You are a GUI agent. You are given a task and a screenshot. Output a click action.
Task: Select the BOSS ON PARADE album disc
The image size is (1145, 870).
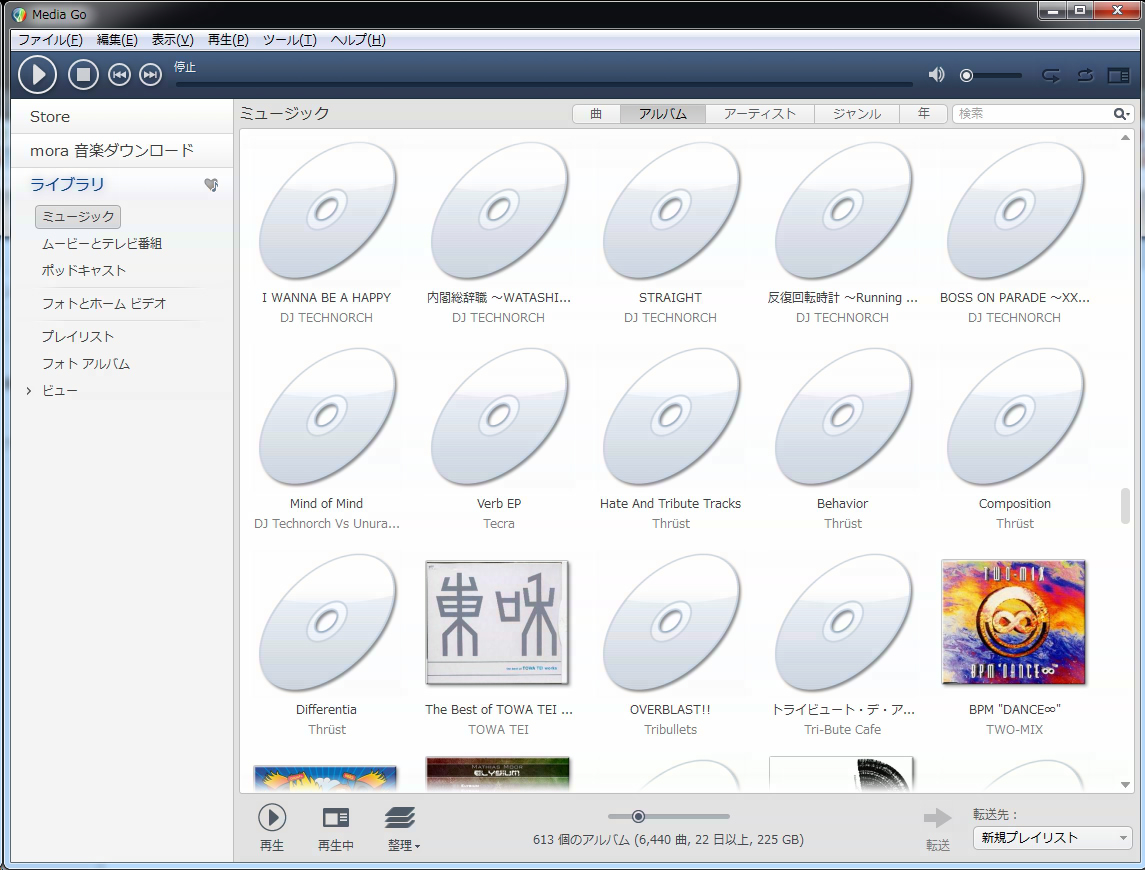pos(1014,210)
